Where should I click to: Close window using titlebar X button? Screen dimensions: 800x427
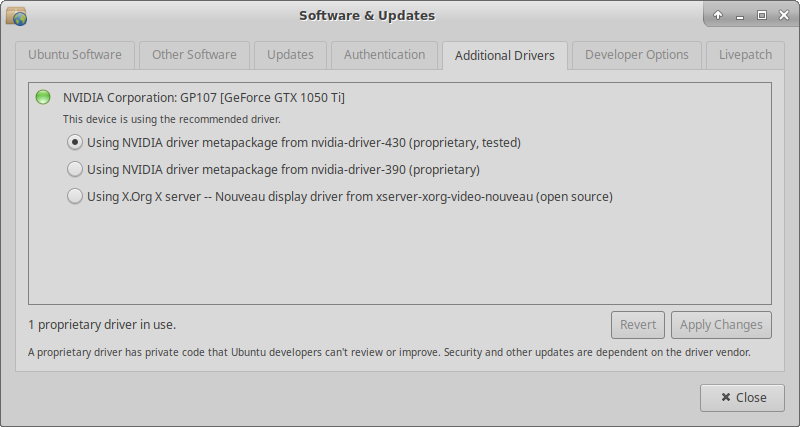pos(782,16)
